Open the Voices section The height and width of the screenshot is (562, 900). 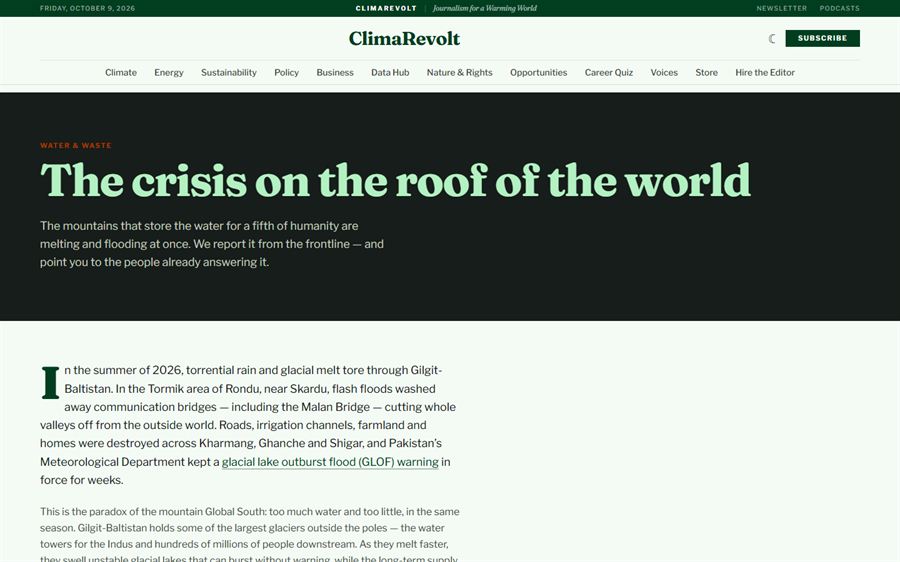click(664, 72)
